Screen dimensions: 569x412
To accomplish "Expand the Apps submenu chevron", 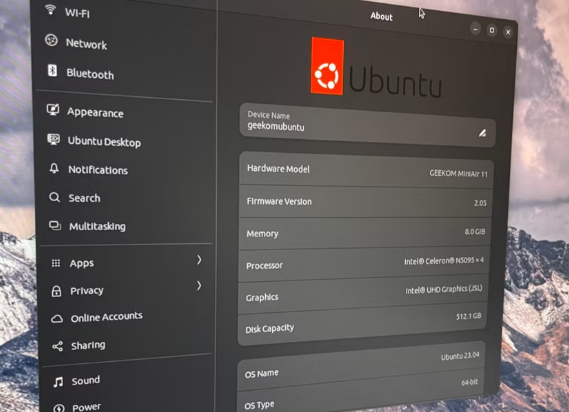I will point(199,260).
